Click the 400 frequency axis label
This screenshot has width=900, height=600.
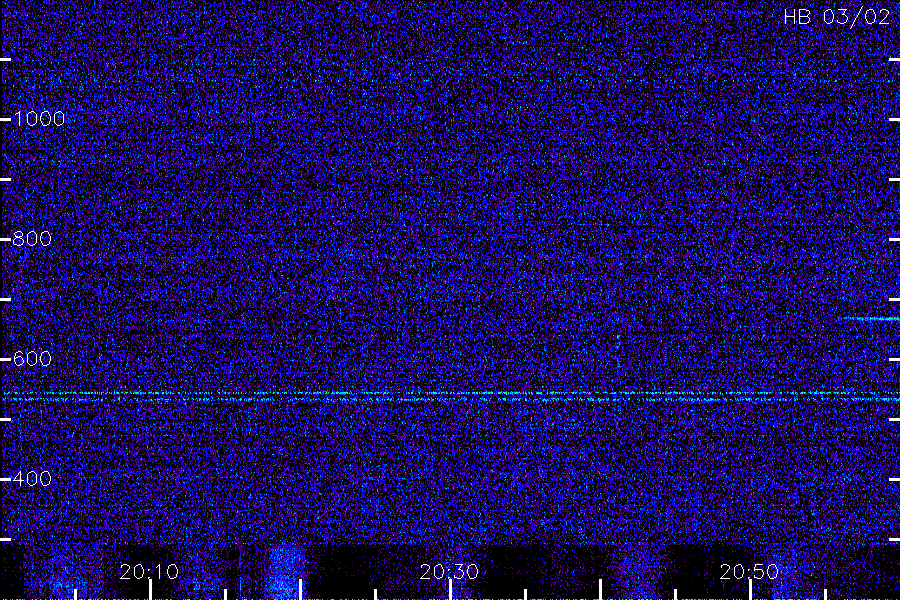coord(32,479)
